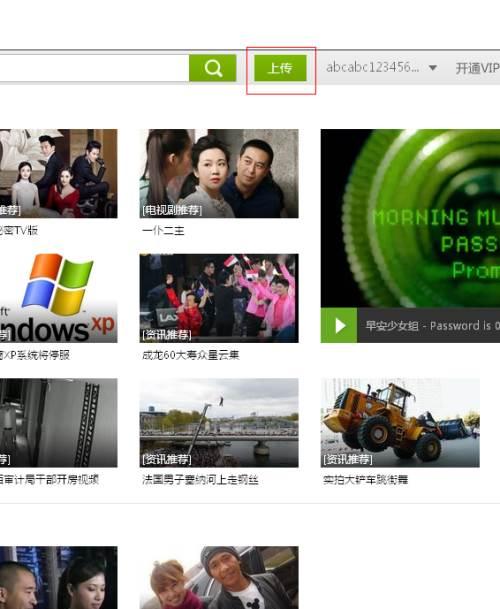Click the 法国男子塞纳河上走钢丝 title link
The height and width of the screenshot is (609, 500).
200,480
